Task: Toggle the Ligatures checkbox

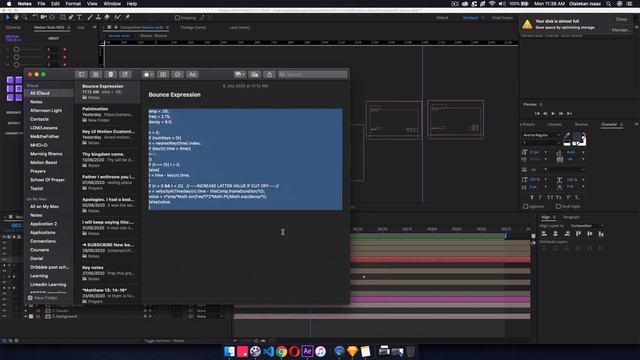Action: pyautogui.click(x=526, y=207)
